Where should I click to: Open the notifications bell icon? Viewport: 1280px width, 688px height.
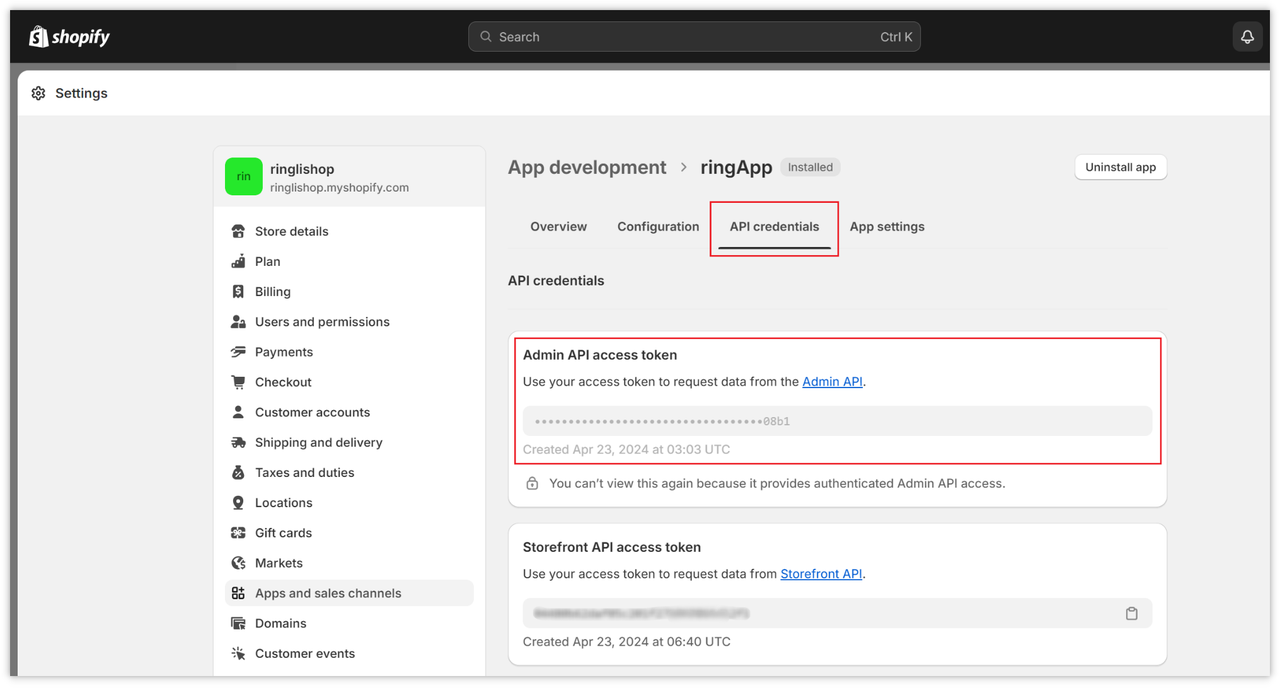pos(1247,37)
